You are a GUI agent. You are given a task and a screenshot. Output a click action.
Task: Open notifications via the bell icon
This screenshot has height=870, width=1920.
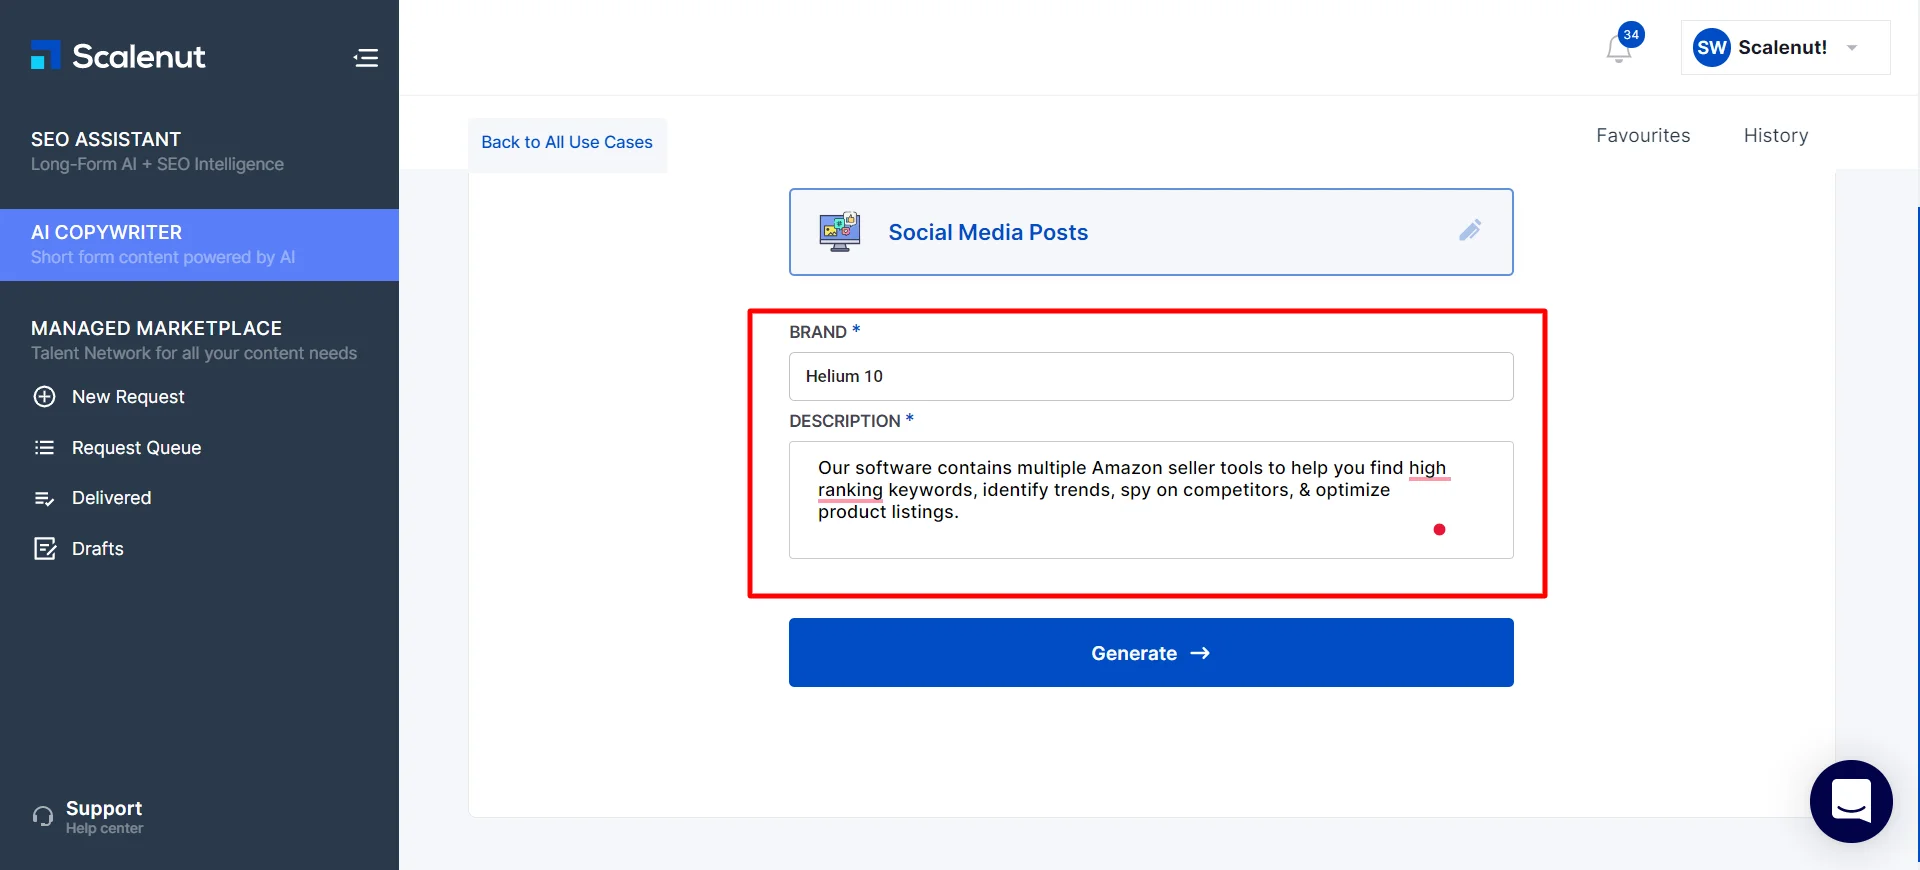[x=1619, y=48]
